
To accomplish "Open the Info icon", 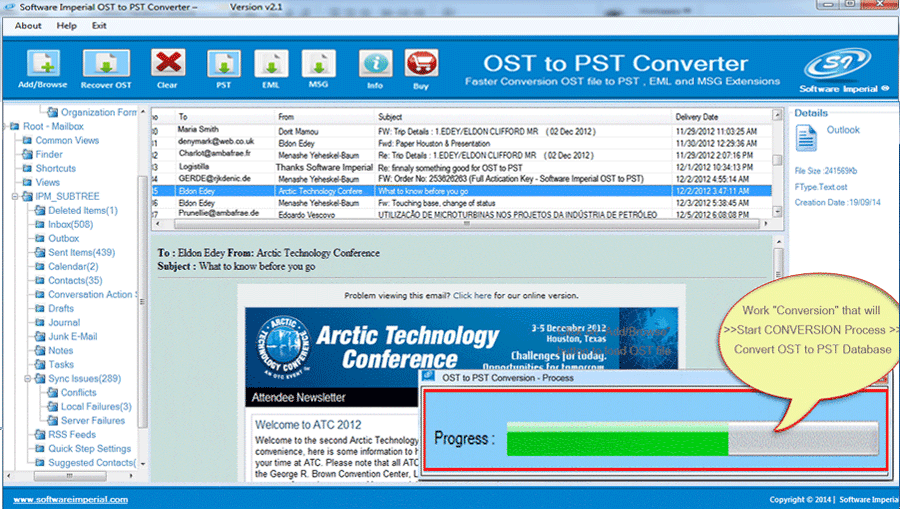I will [x=375, y=63].
